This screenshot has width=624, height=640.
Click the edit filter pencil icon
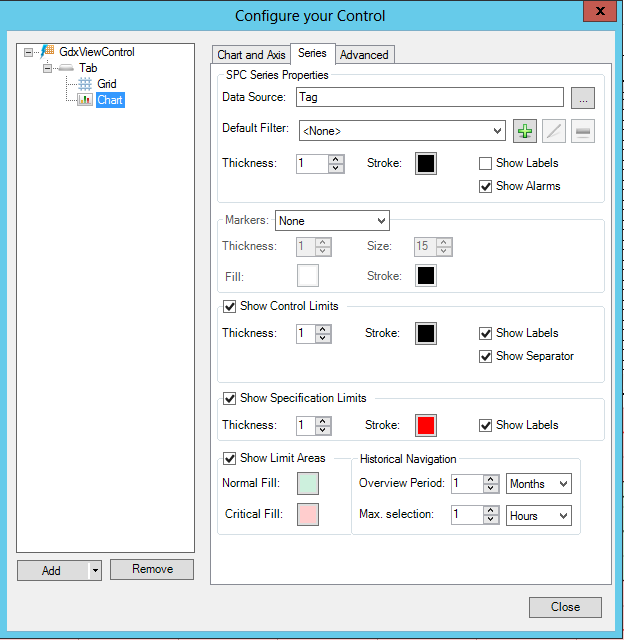click(554, 131)
